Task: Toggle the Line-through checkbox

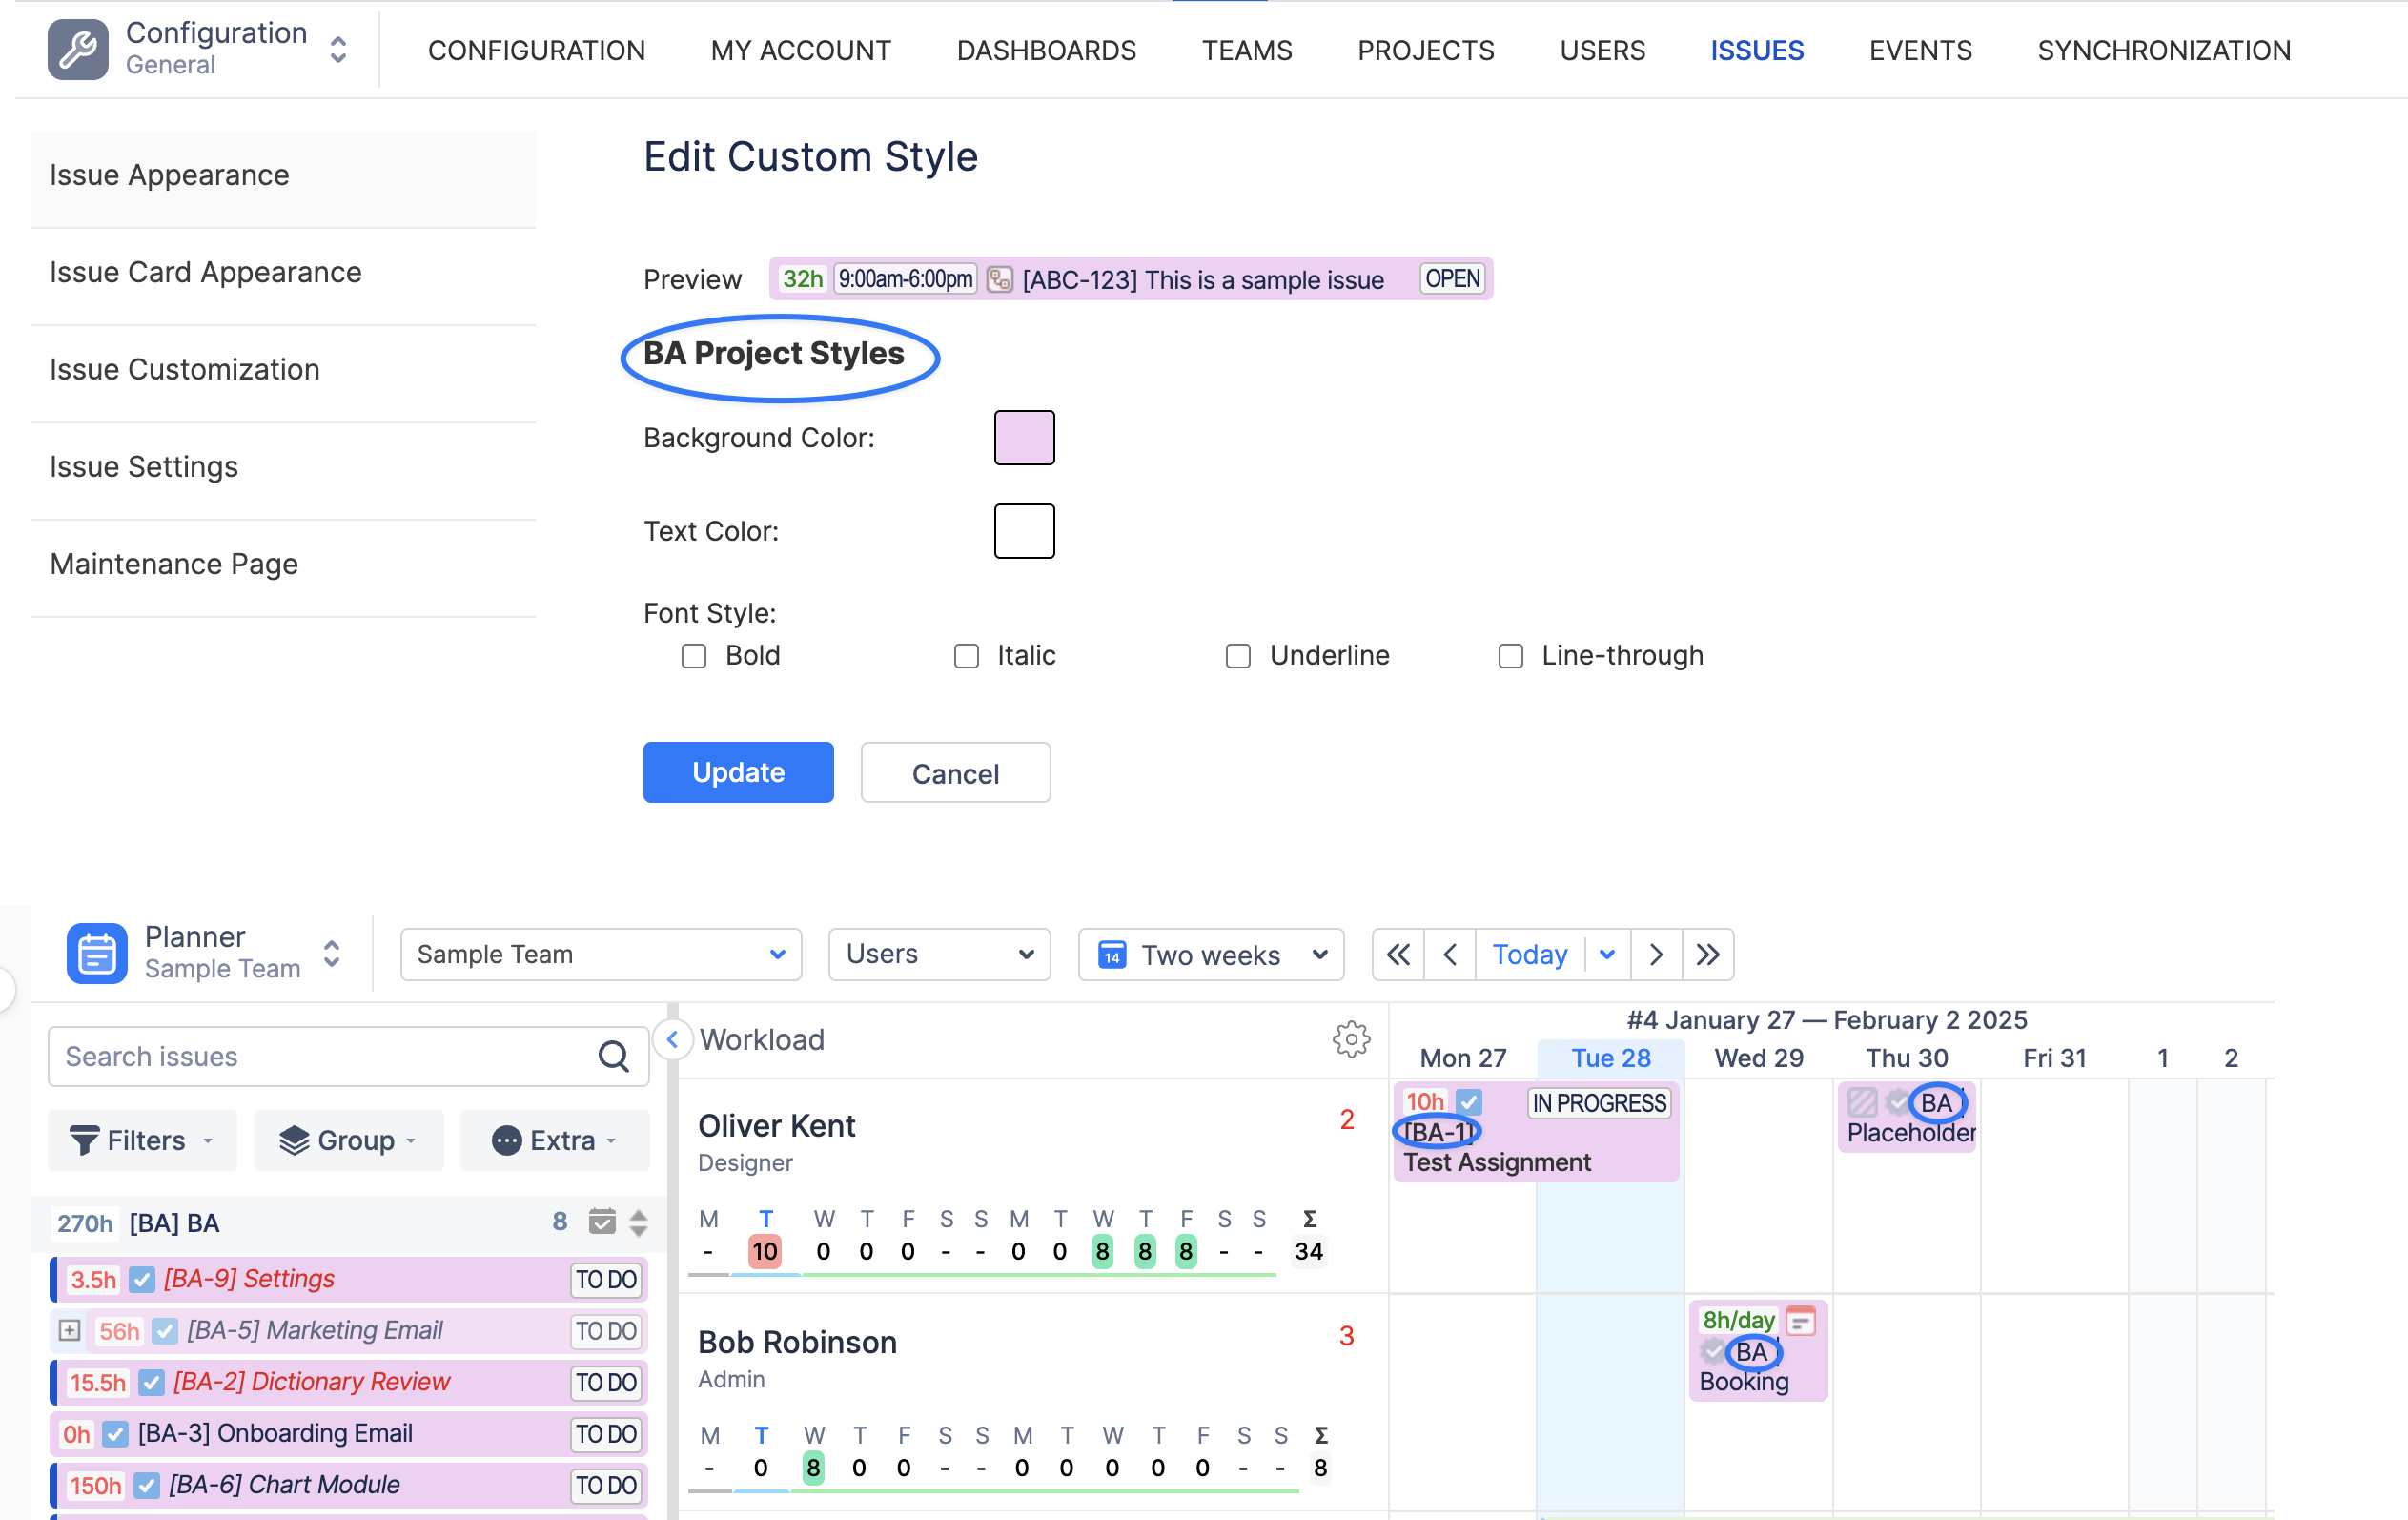Action: [1510, 656]
